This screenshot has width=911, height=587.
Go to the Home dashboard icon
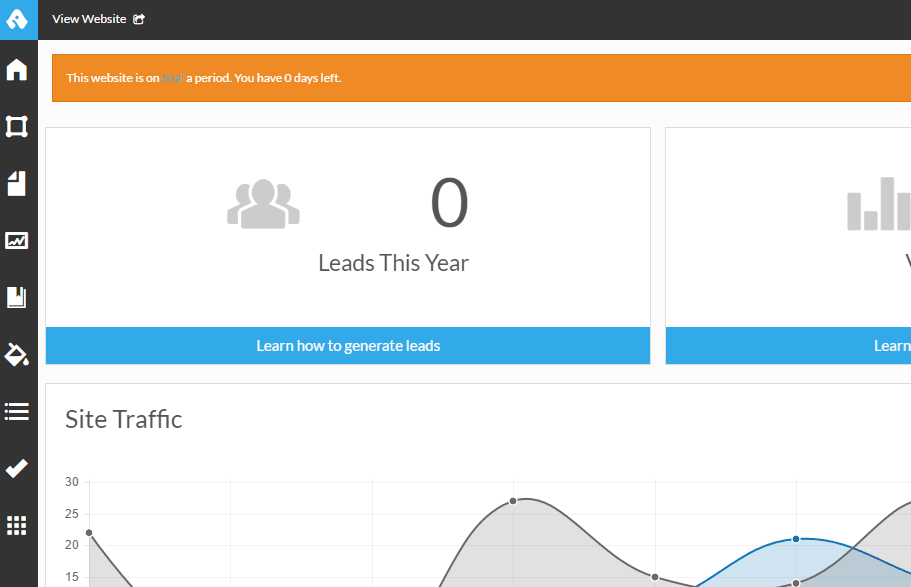17,70
